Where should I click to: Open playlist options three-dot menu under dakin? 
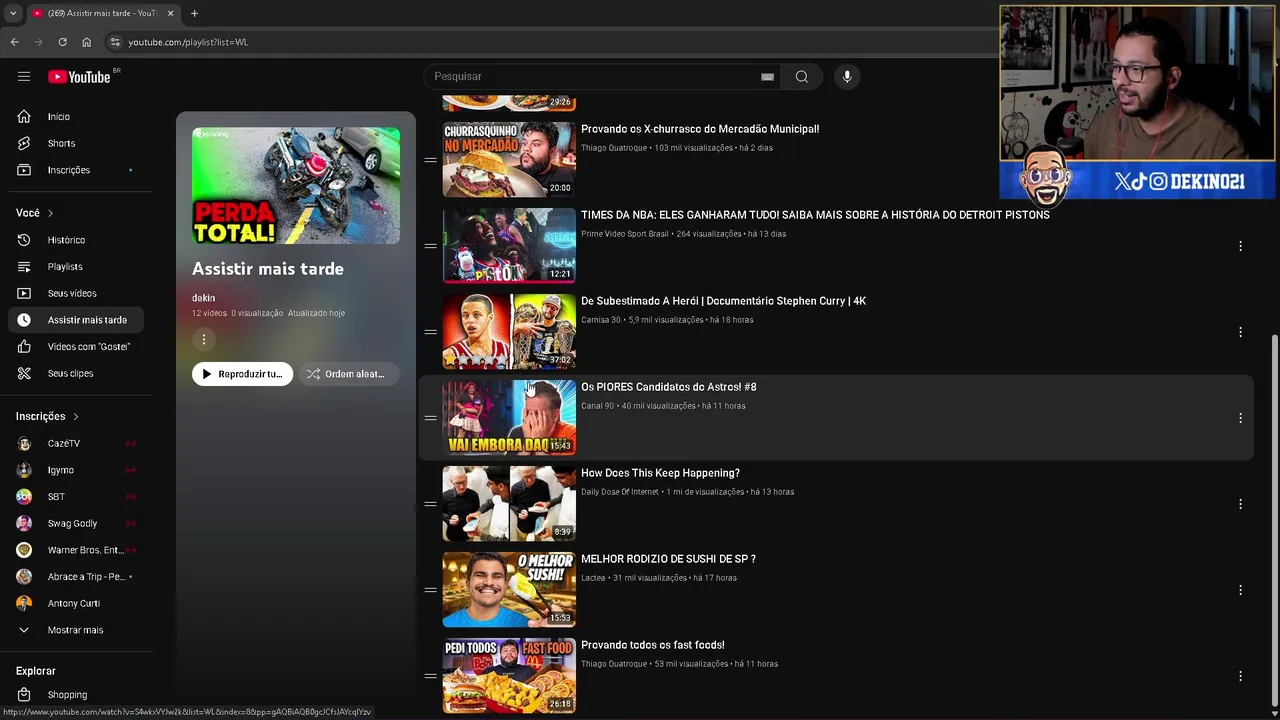[x=203, y=340]
